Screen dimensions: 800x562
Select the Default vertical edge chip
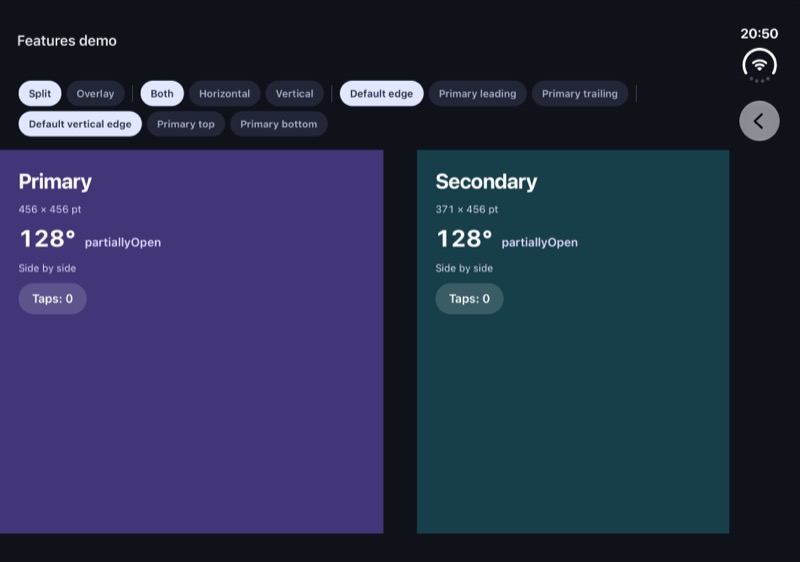pyautogui.click(x=80, y=124)
